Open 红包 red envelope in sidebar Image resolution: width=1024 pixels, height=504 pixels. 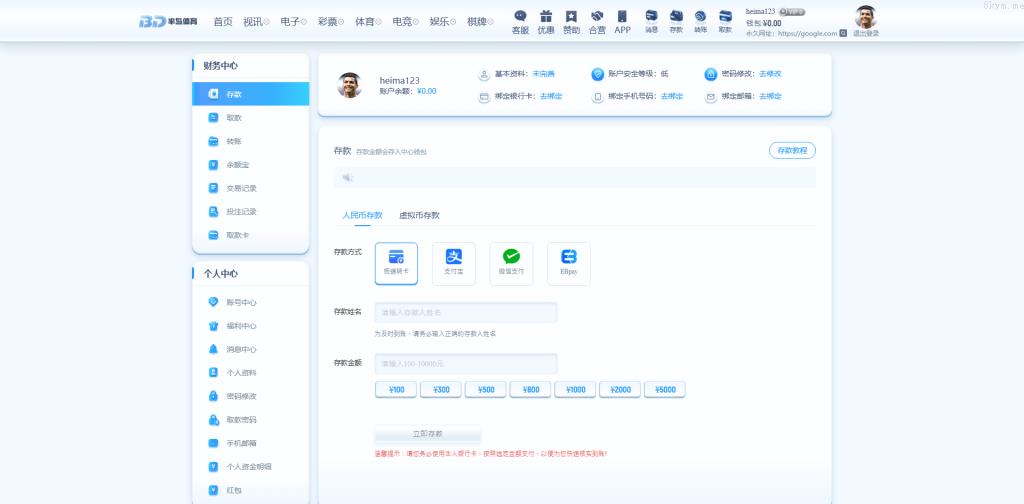coord(234,490)
